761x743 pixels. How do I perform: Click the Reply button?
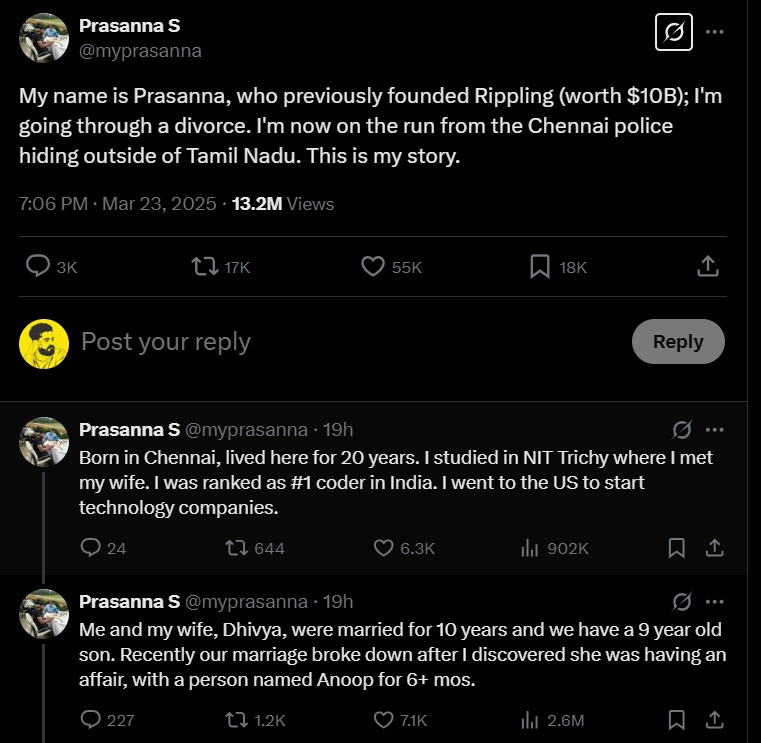[678, 341]
